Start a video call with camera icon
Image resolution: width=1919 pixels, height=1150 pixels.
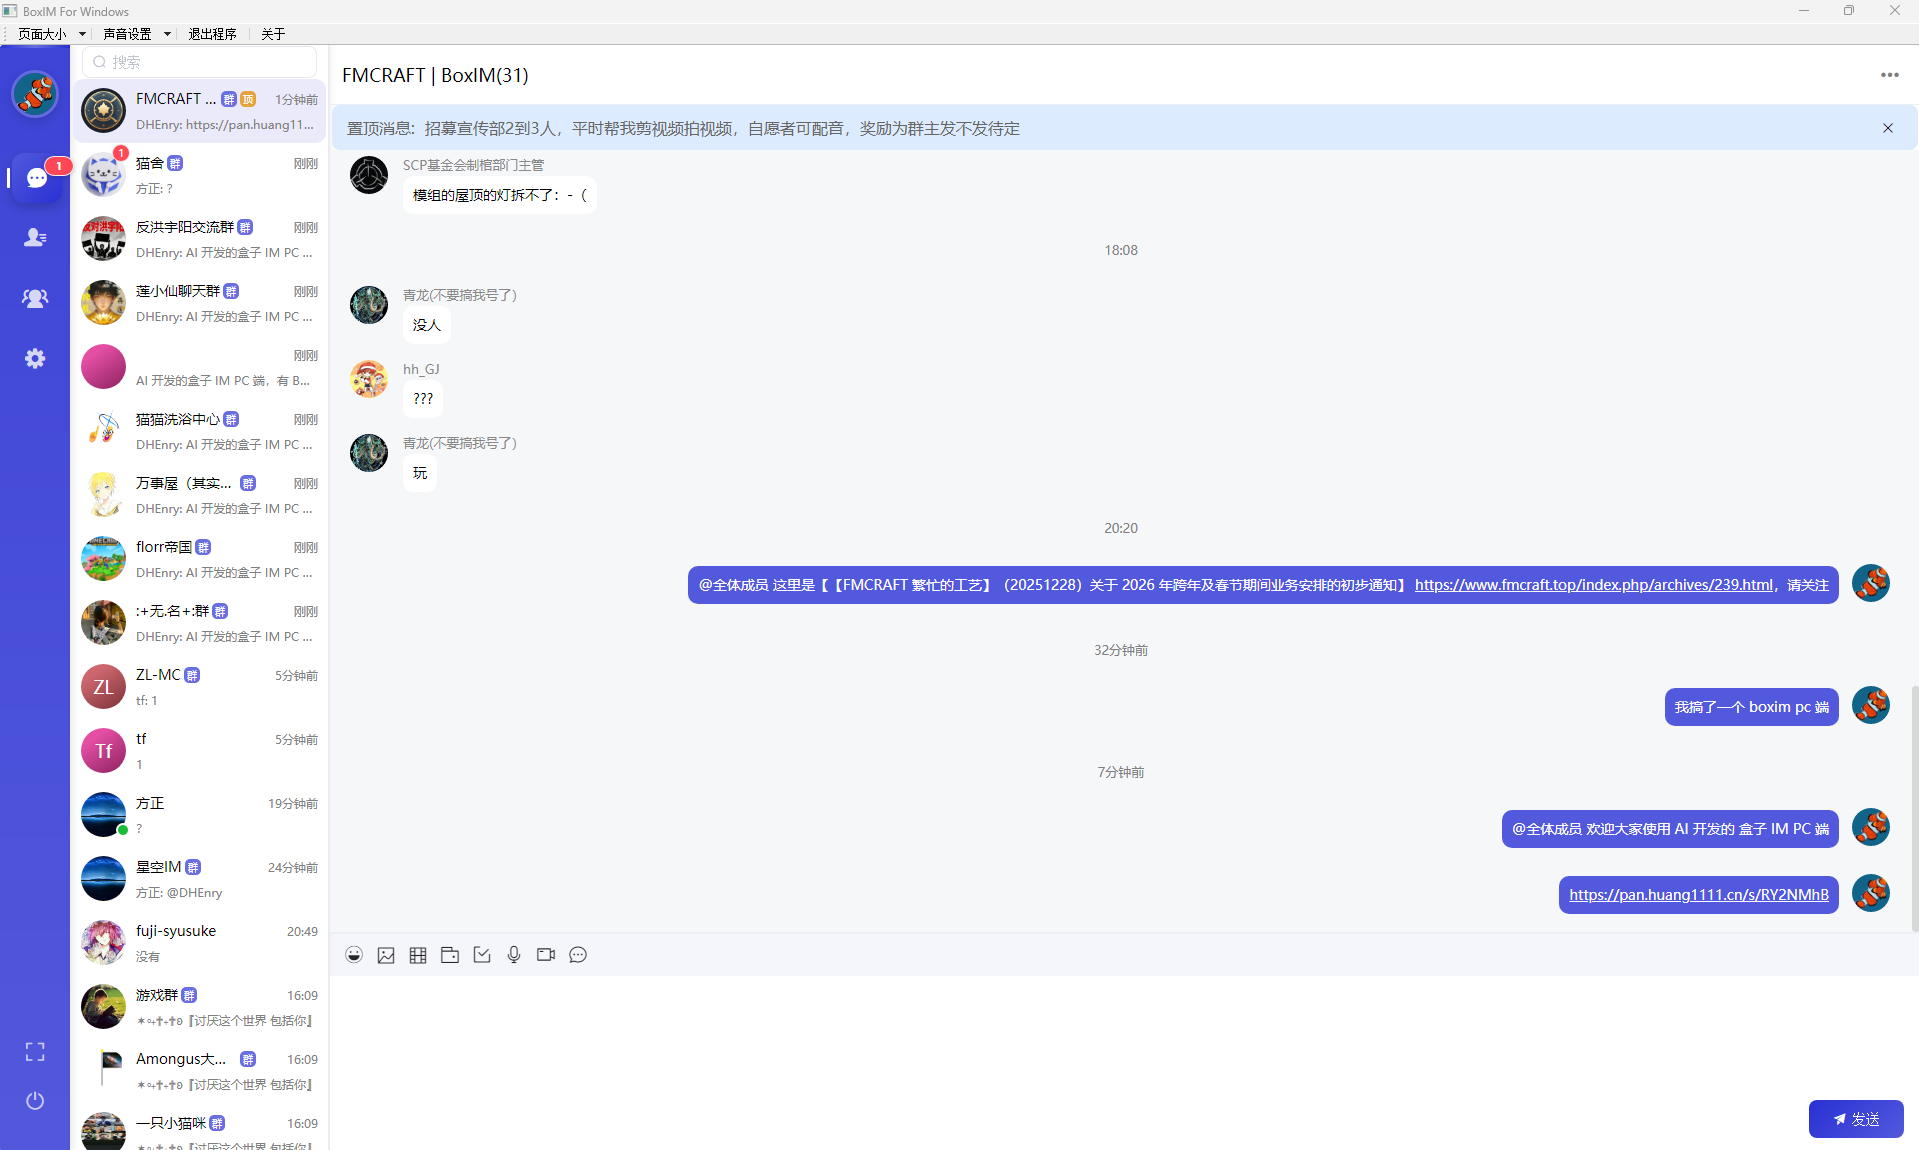(546, 955)
